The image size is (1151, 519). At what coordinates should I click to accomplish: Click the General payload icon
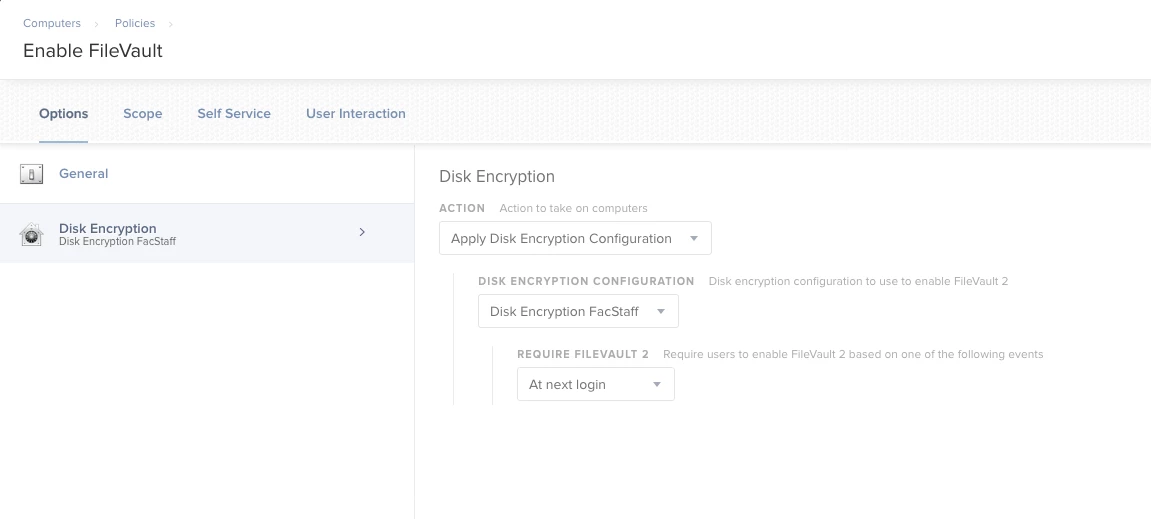(31, 175)
